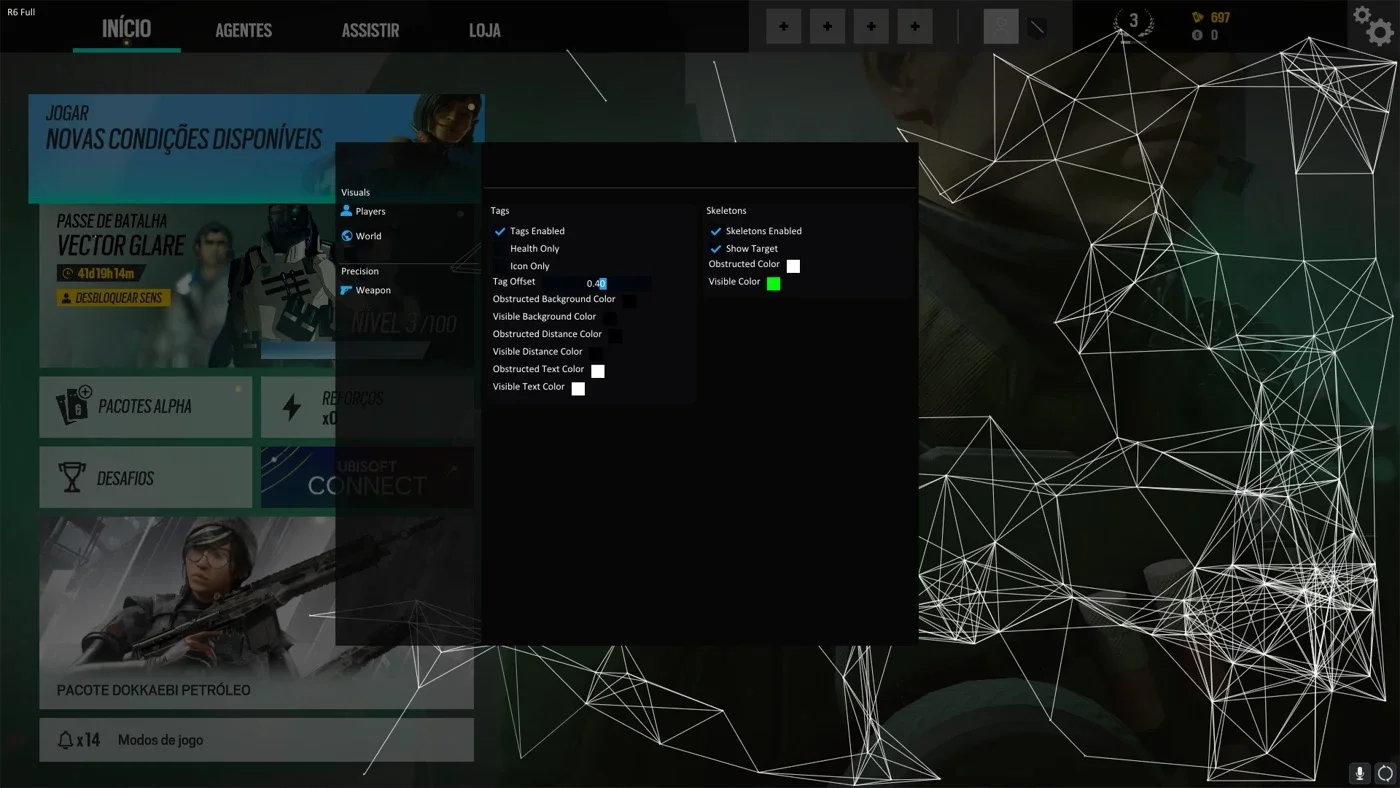Click the notification bell icon with x14

click(x=65, y=740)
